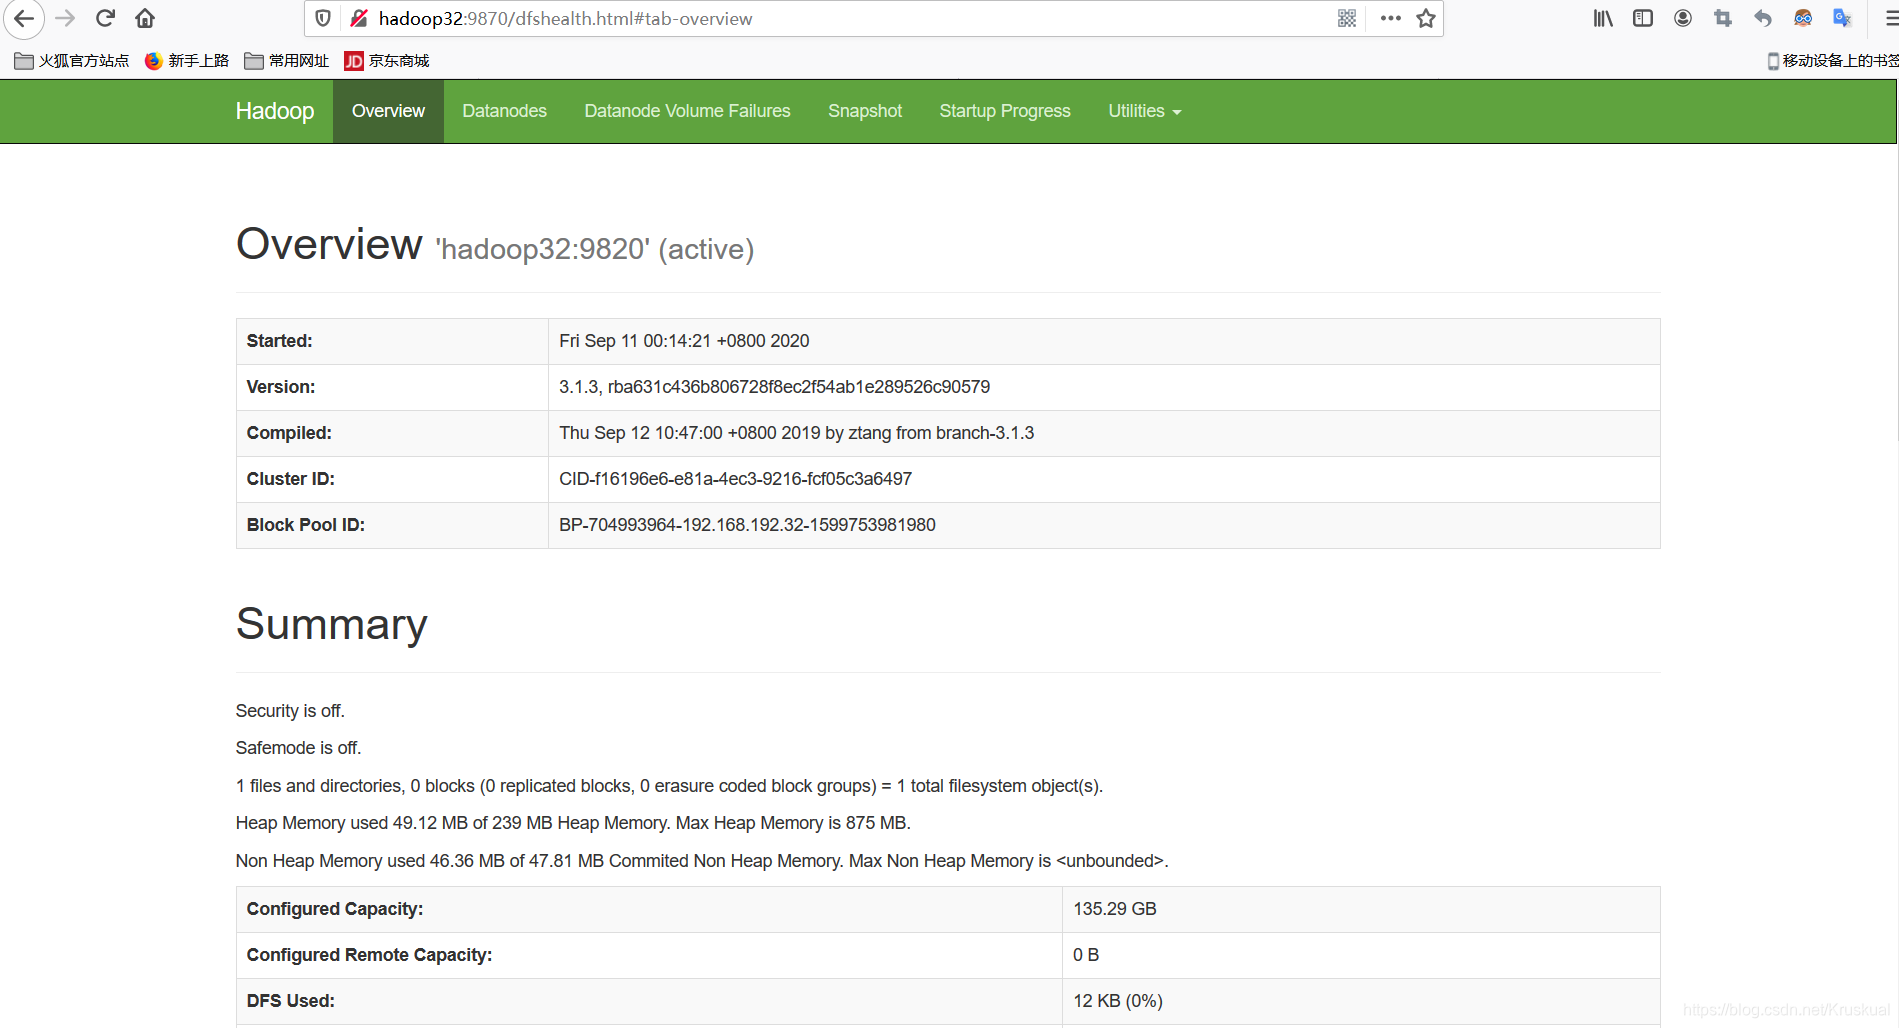Go back with the browser back arrow
The width and height of the screenshot is (1899, 1028).
tap(23, 18)
